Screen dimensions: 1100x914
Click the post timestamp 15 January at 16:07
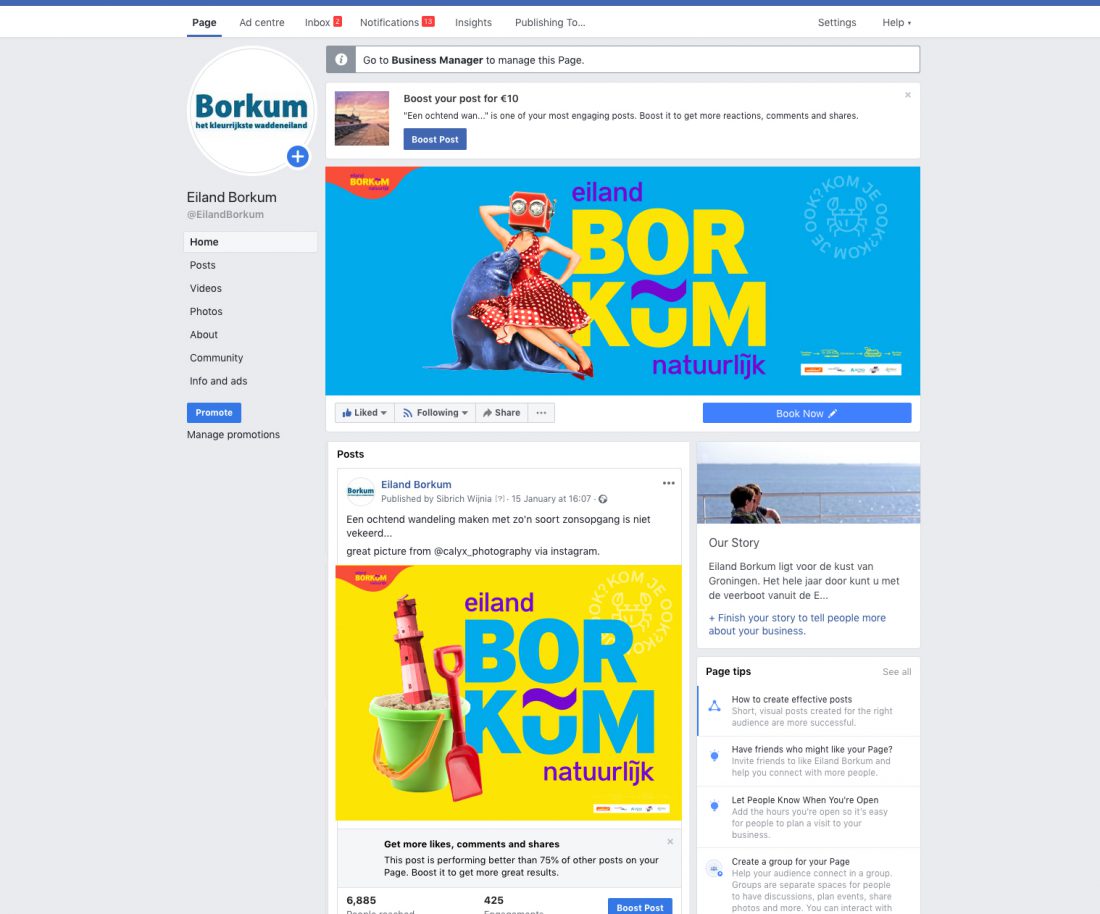coord(551,499)
